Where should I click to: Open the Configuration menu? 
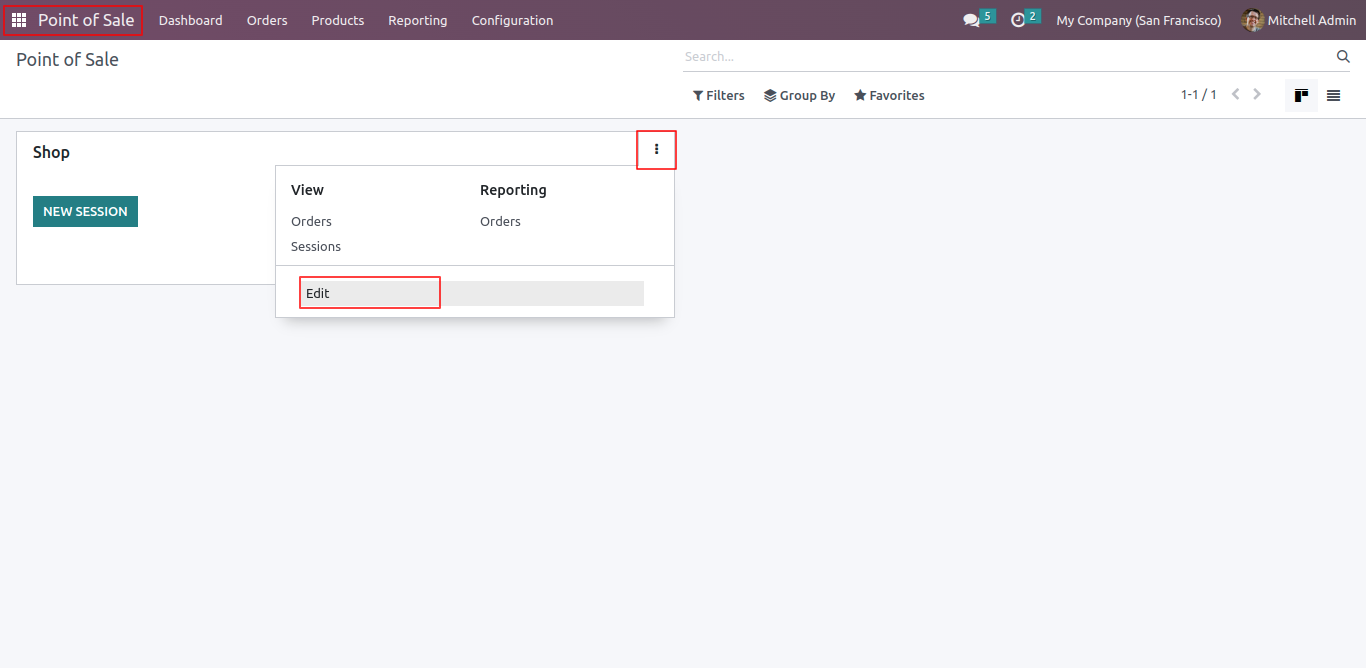click(512, 20)
